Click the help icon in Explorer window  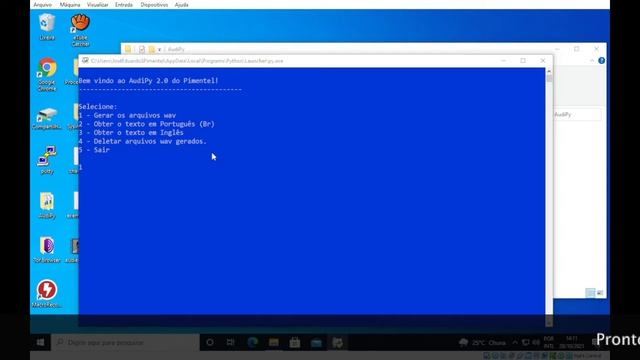pyautogui.click(x=601, y=60)
